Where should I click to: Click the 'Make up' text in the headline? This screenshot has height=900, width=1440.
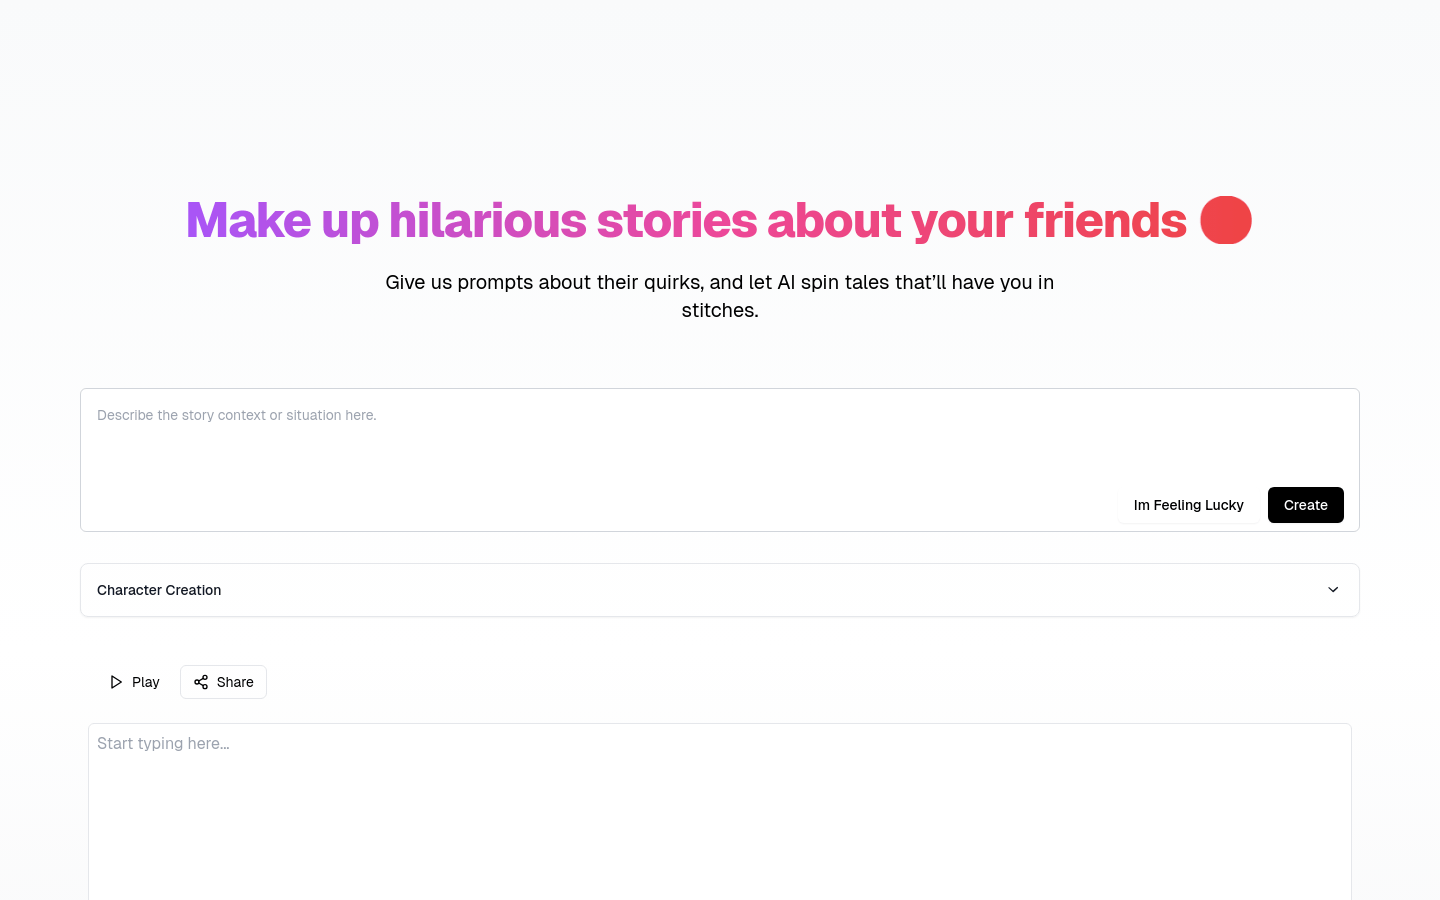(282, 220)
